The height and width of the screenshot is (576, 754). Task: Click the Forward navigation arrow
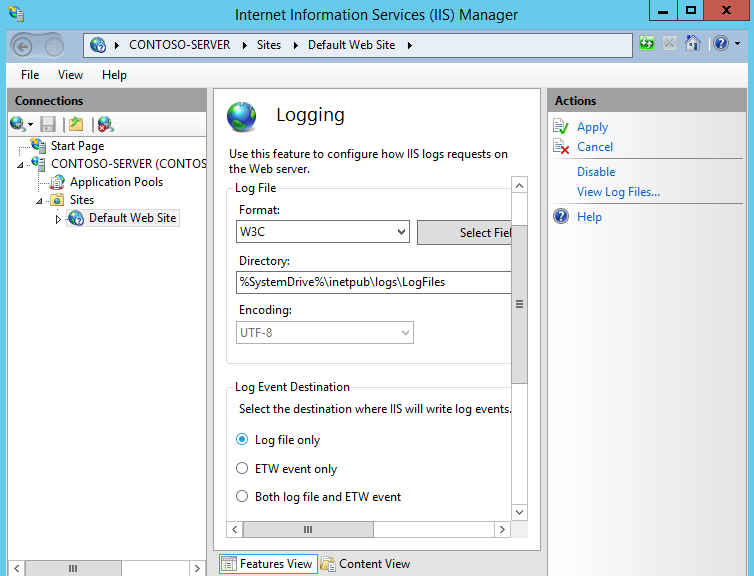click(54, 47)
